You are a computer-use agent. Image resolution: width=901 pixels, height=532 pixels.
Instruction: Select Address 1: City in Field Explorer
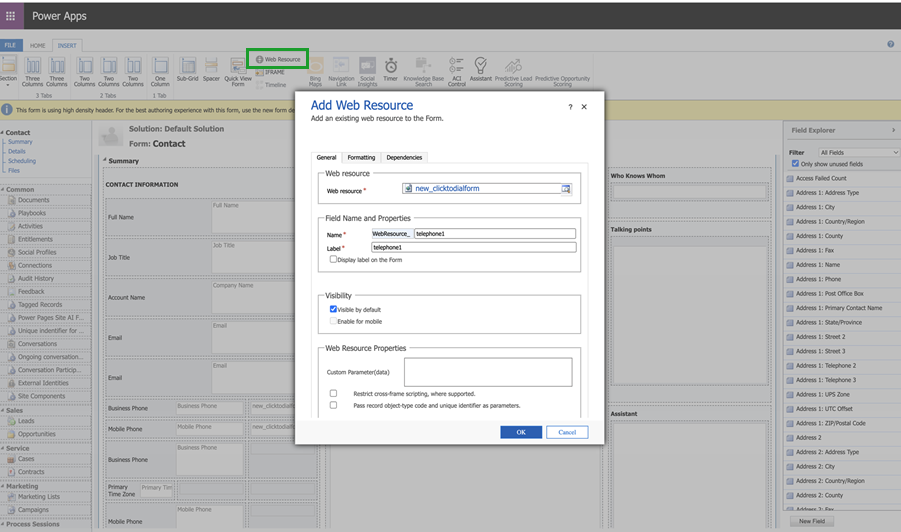click(815, 207)
